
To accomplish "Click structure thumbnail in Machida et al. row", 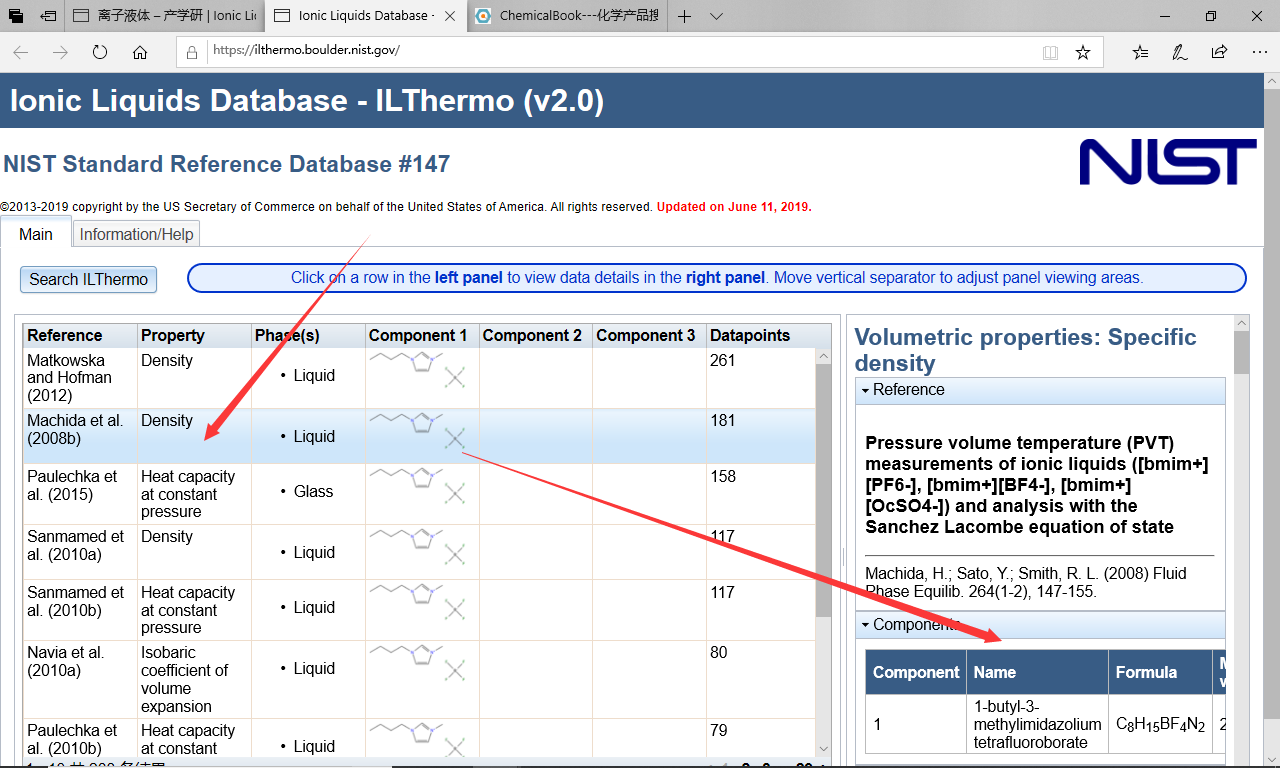I will coord(419,430).
